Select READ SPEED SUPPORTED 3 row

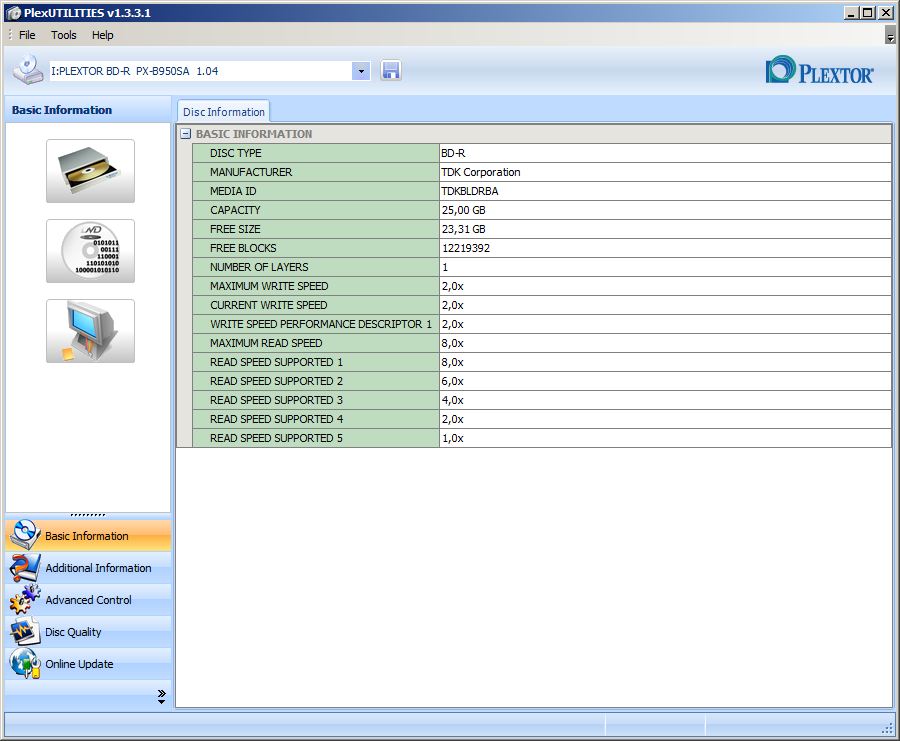point(542,399)
